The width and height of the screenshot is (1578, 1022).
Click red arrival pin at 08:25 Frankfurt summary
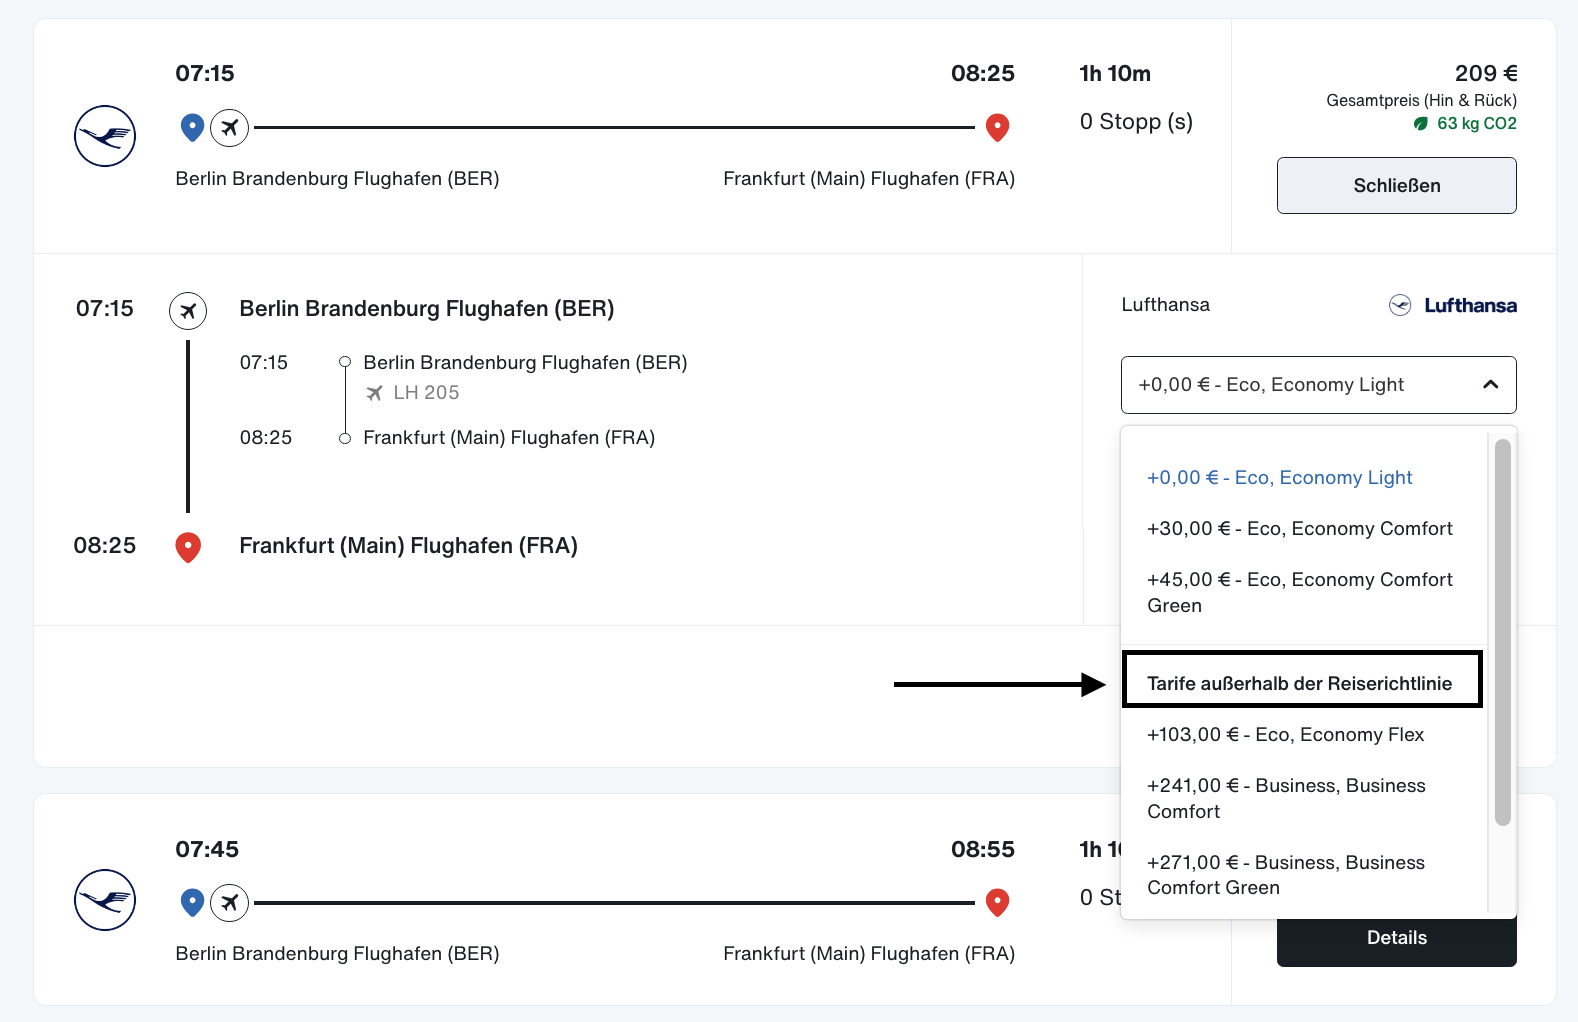click(997, 128)
